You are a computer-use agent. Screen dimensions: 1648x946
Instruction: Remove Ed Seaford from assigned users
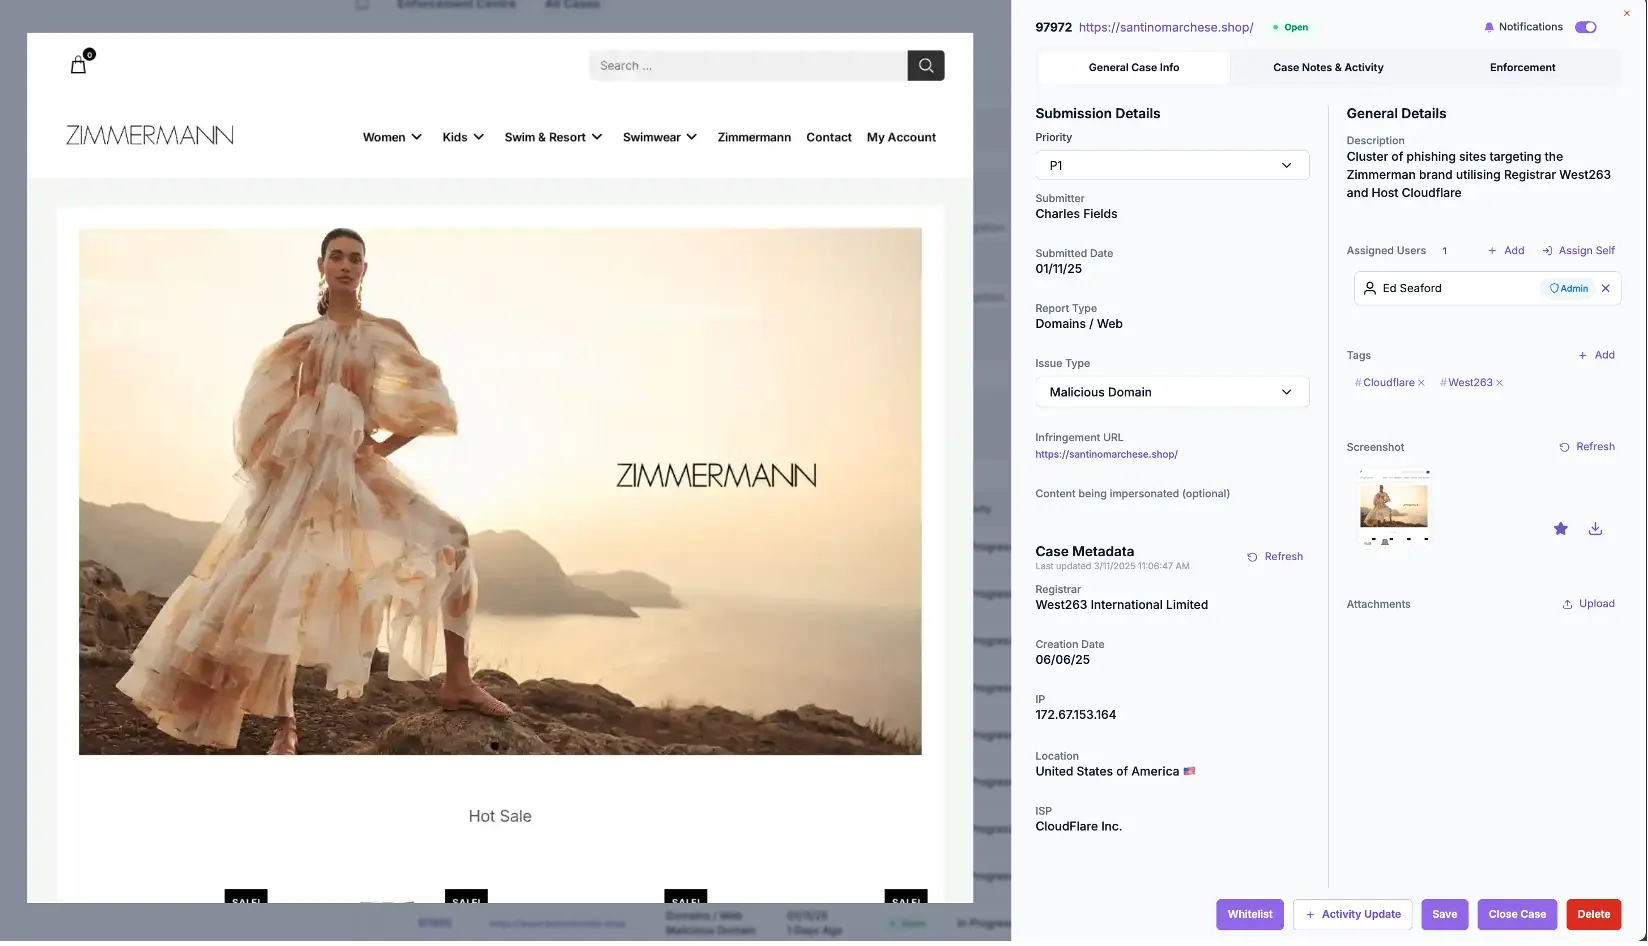[x=1605, y=289]
